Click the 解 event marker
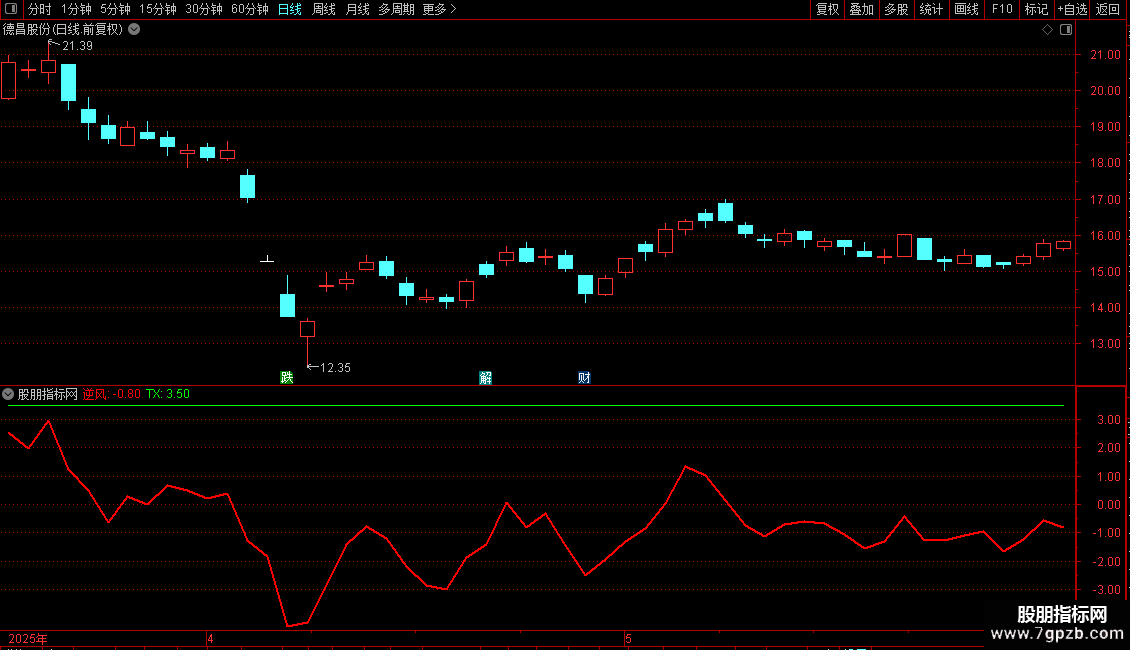 pyautogui.click(x=486, y=378)
